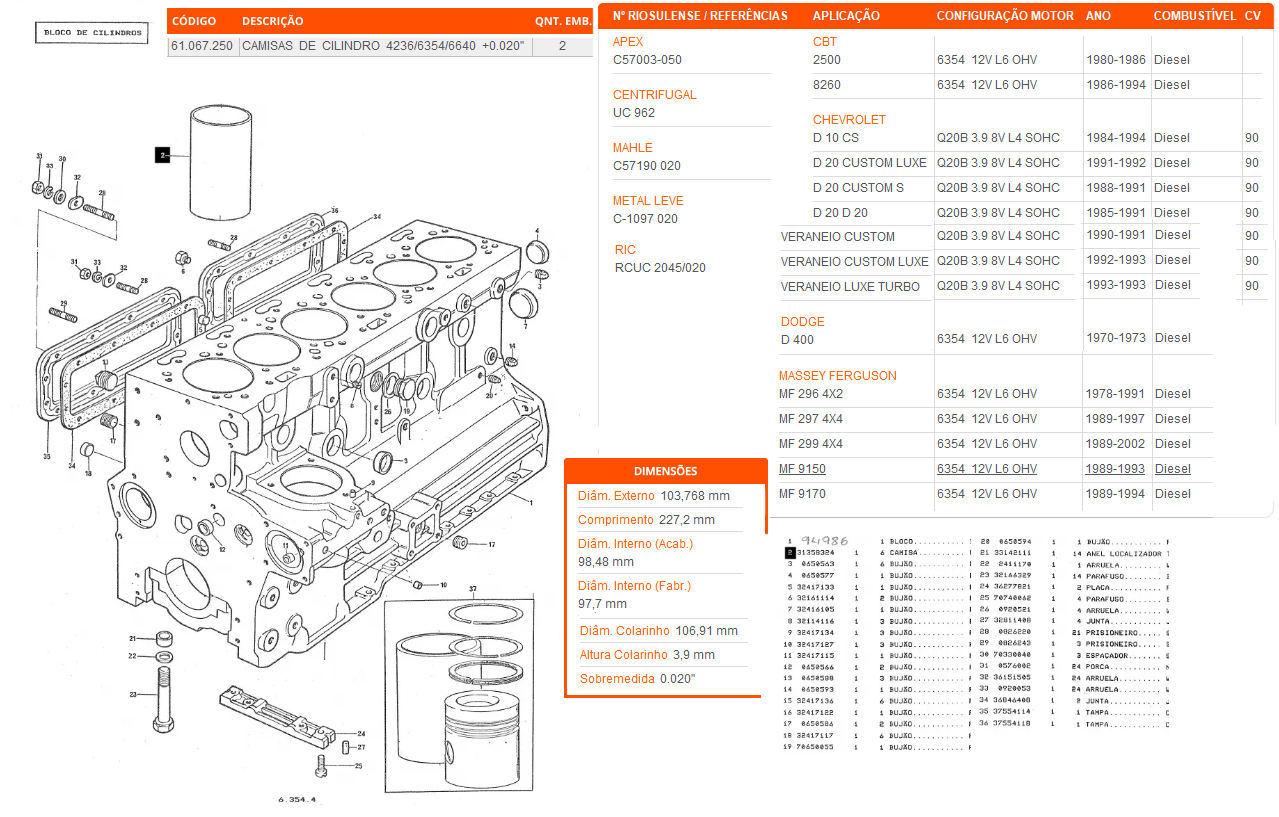Click the black number 2 callout marker
1279x817 pixels.
(161, 155)
